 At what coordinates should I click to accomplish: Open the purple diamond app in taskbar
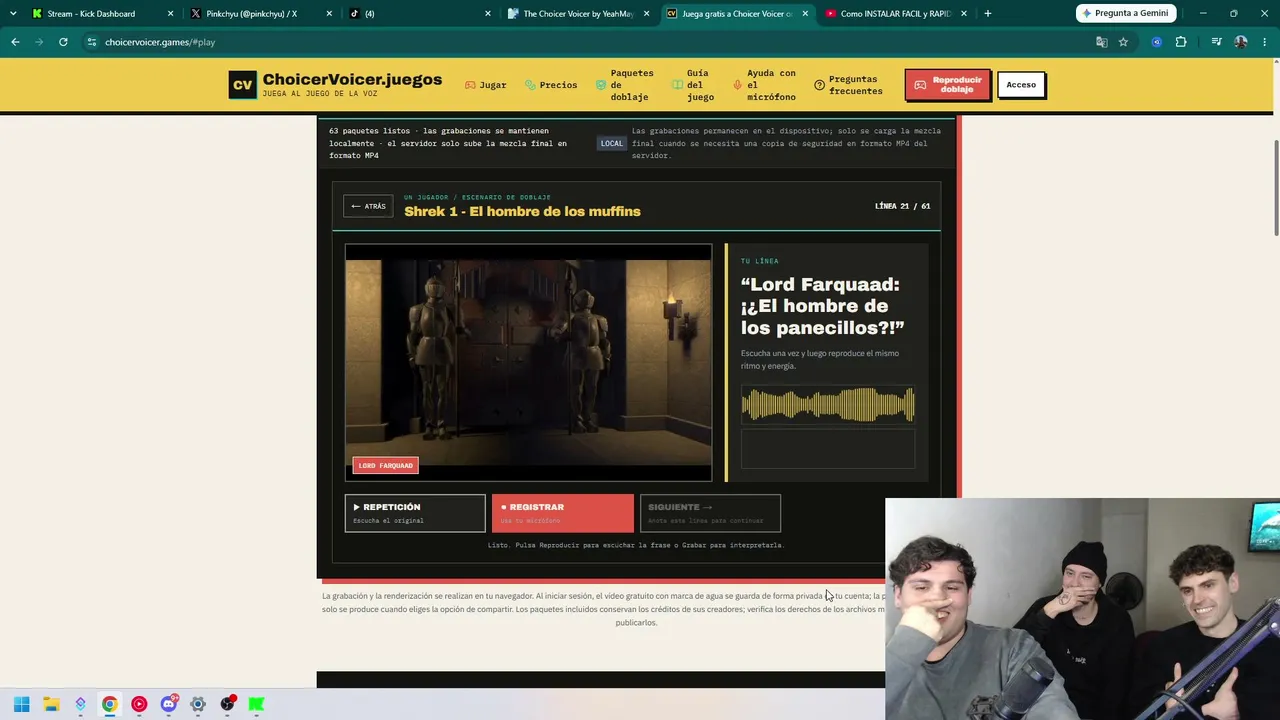tap(80, 704)
